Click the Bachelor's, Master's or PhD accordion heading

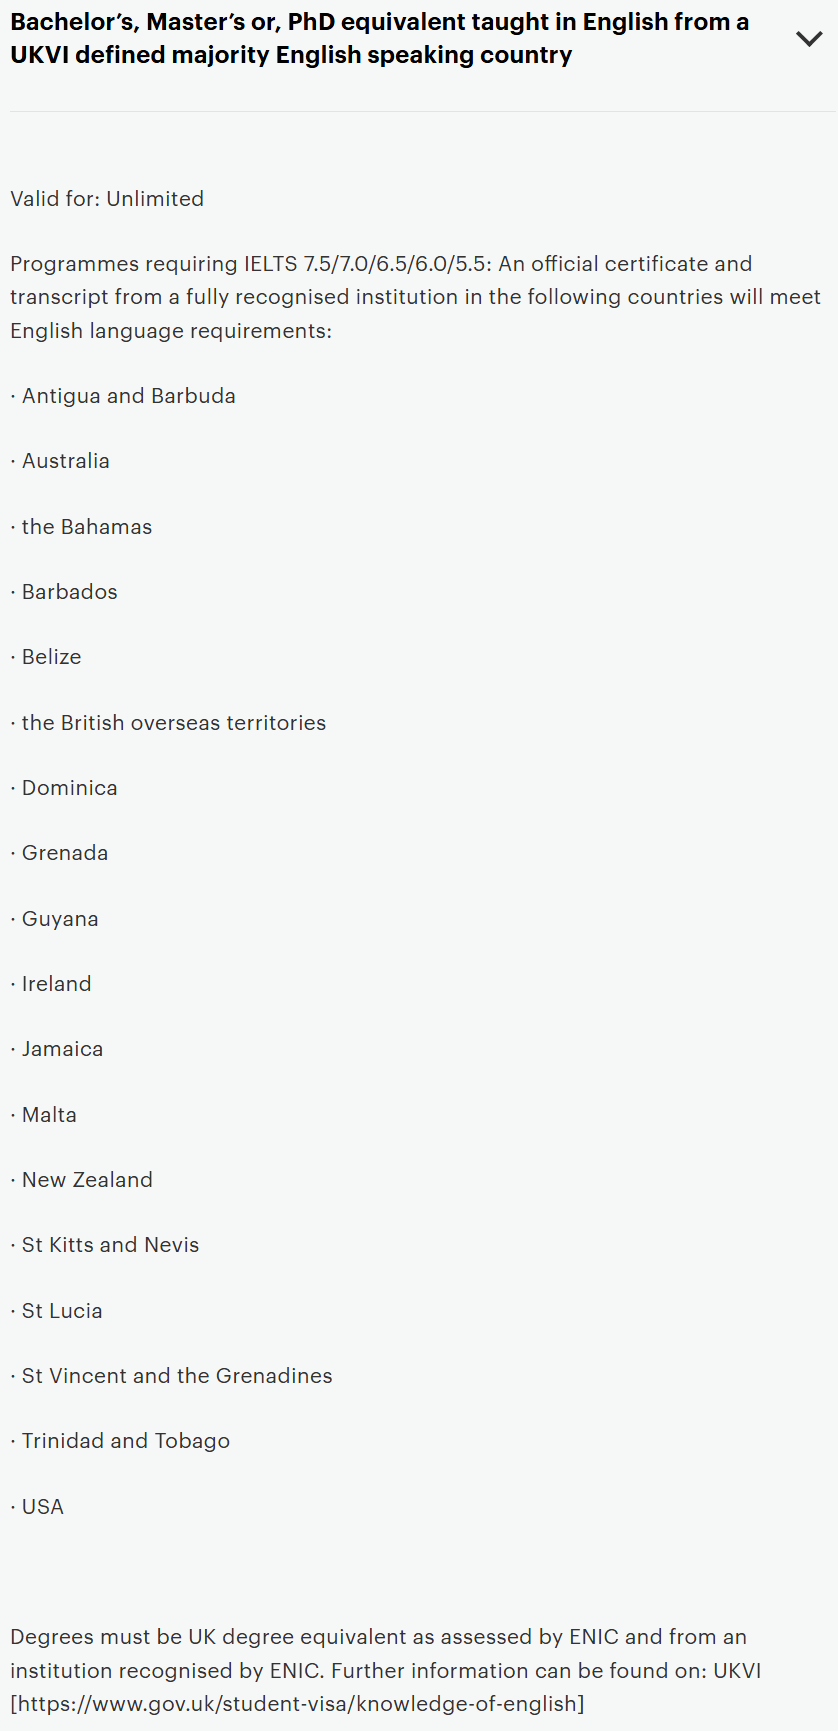380,38
